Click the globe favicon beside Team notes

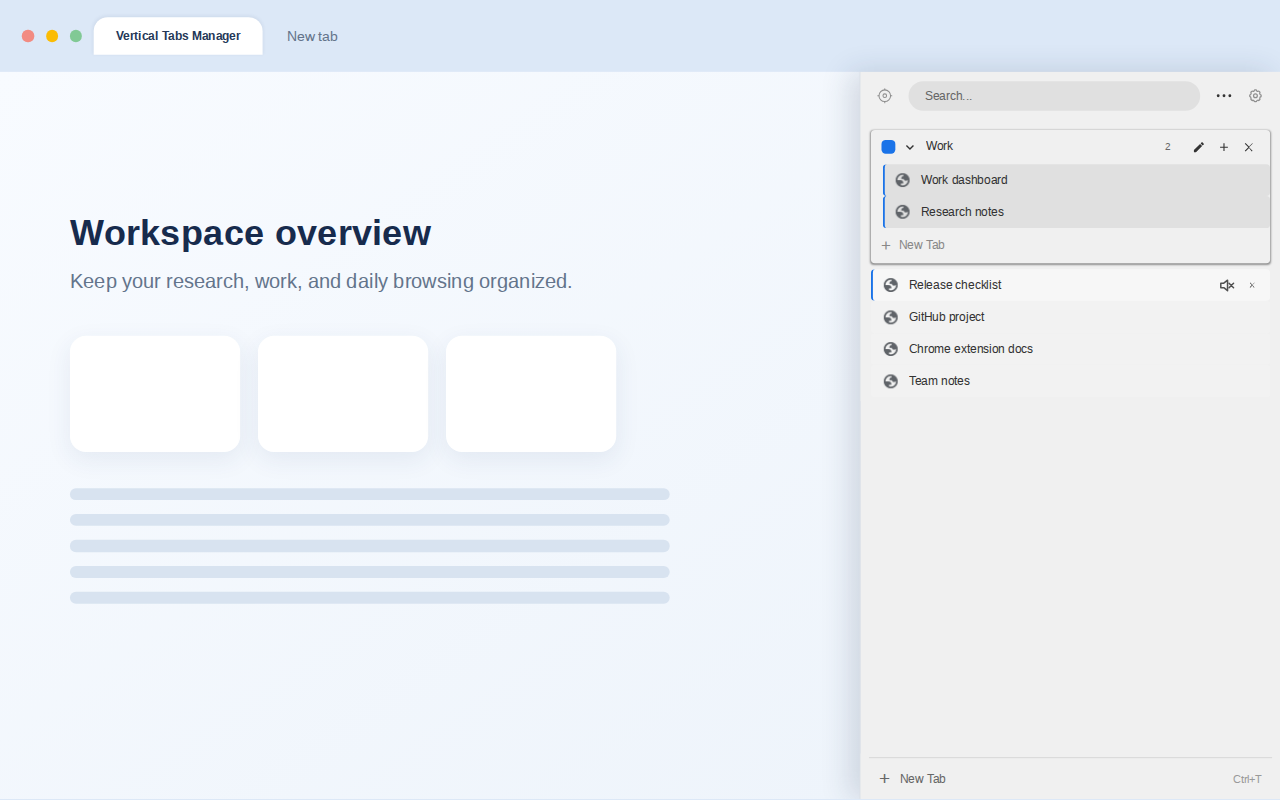(890, 381)
